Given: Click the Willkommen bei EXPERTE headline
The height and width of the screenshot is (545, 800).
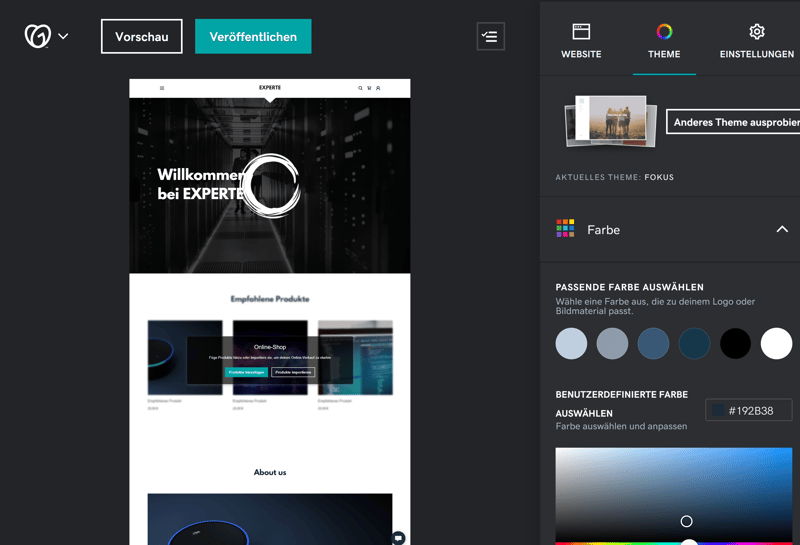Looking at the screenshot, I should click(201, 184).
